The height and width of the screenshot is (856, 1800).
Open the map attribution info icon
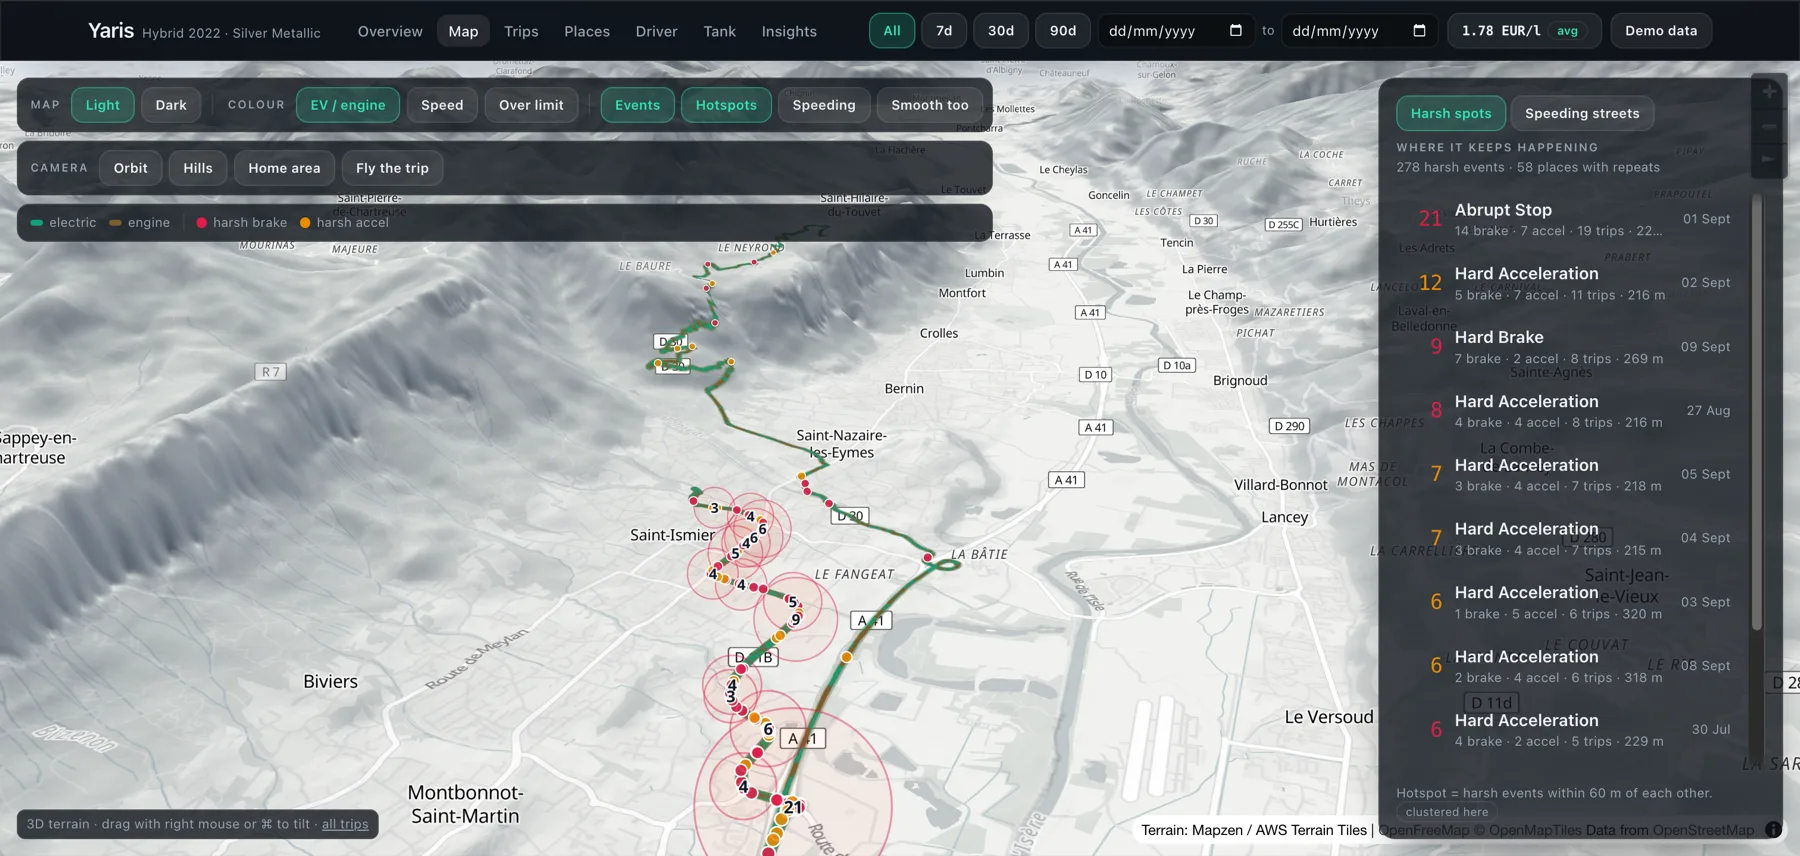point(1773,829)
